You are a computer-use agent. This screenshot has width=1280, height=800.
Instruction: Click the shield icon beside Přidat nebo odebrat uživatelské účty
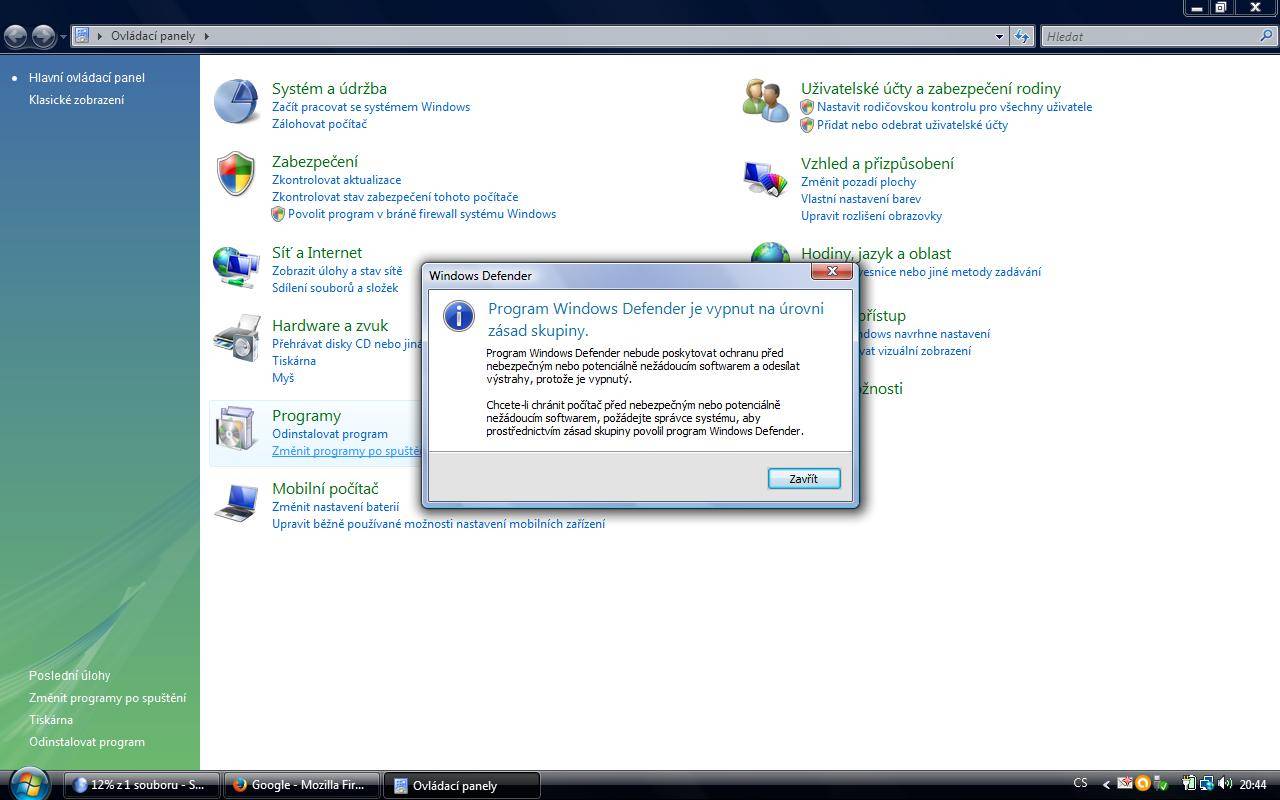click(807, 125)
